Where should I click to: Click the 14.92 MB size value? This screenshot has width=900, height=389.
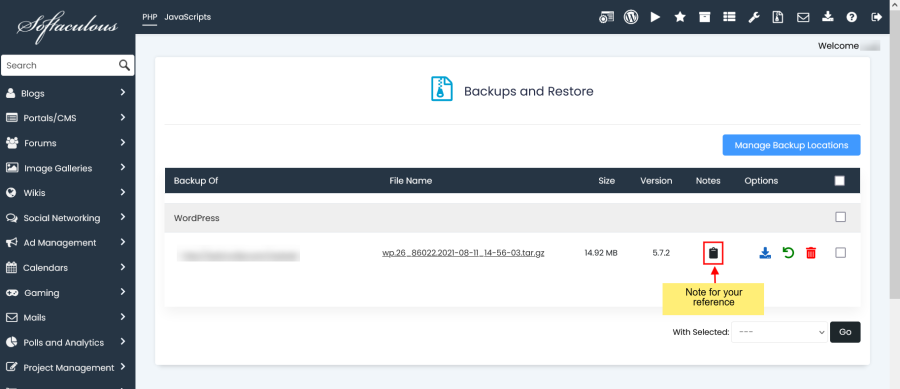point(601,253)
